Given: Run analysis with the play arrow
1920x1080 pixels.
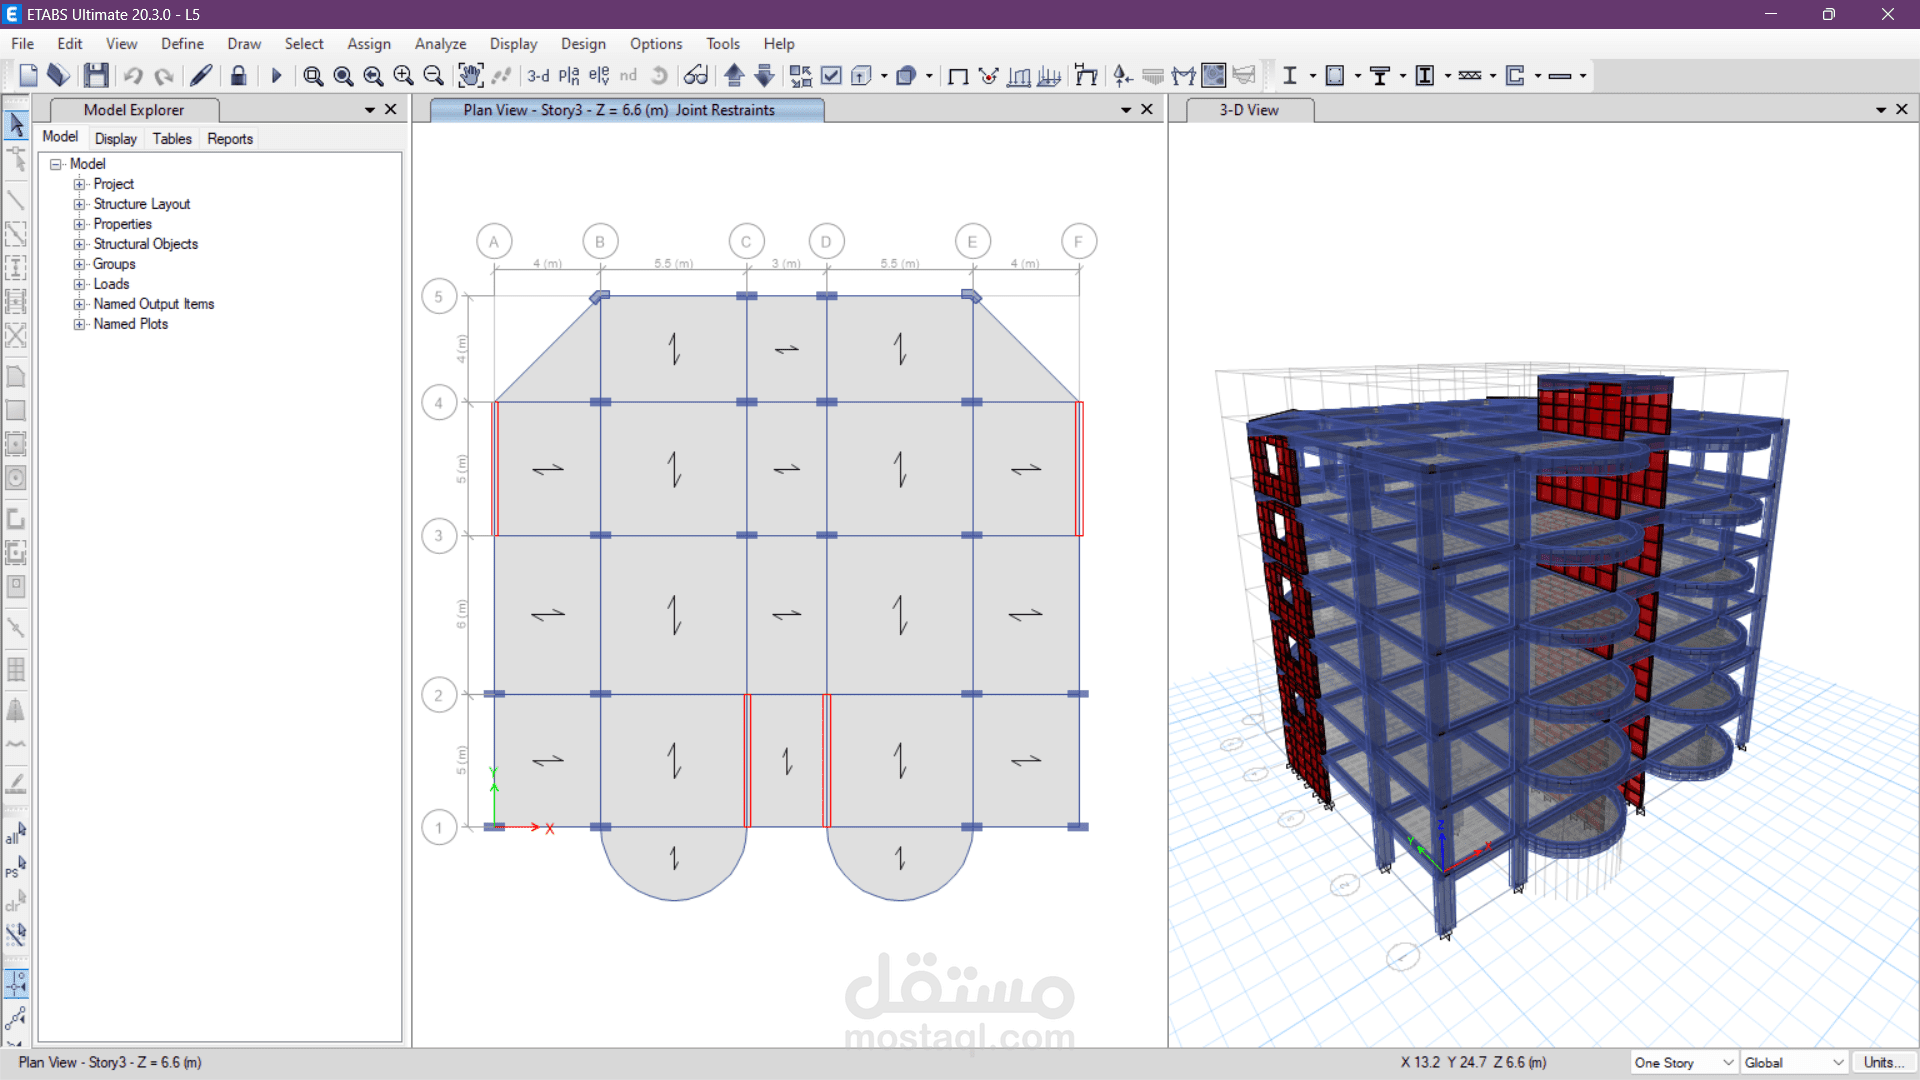Looking at the screenshot, I should pyautogui.click(x=276, y=75).
